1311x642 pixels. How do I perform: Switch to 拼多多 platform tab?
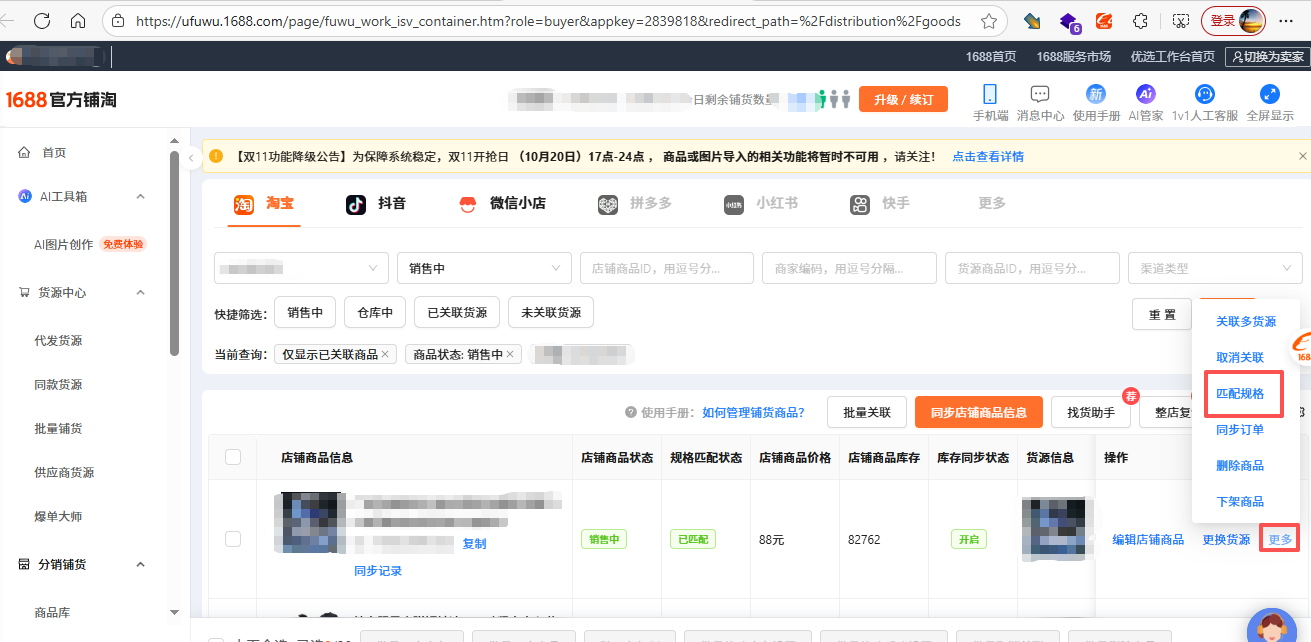[x=635, y=203]
